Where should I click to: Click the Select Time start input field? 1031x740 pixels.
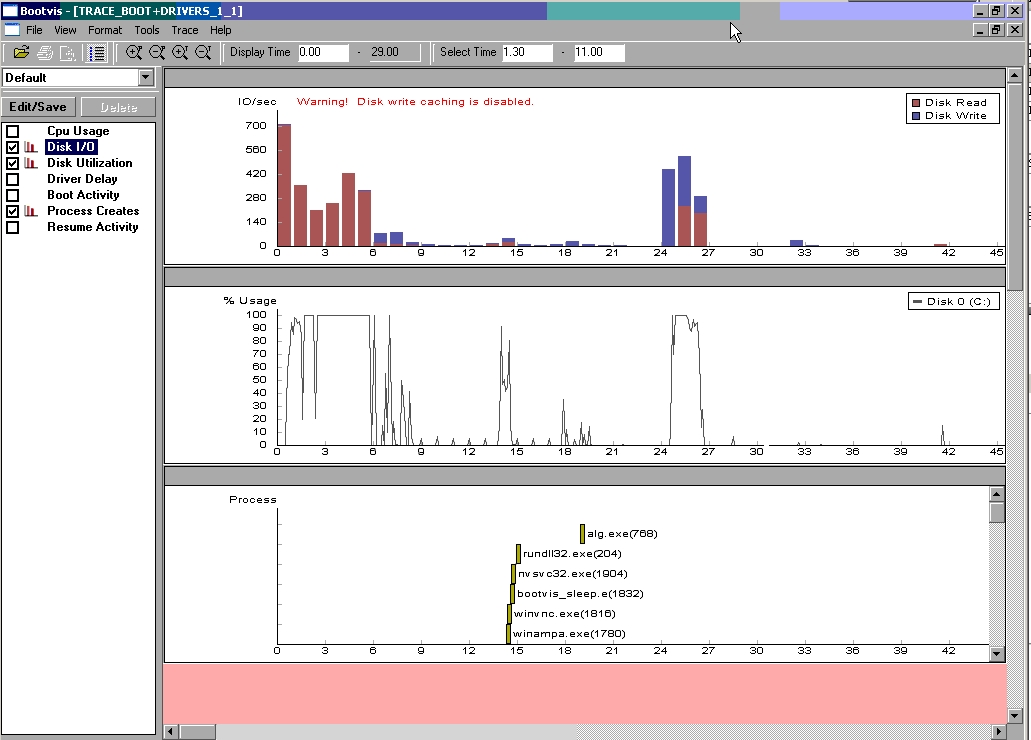(x=526, y=52)
